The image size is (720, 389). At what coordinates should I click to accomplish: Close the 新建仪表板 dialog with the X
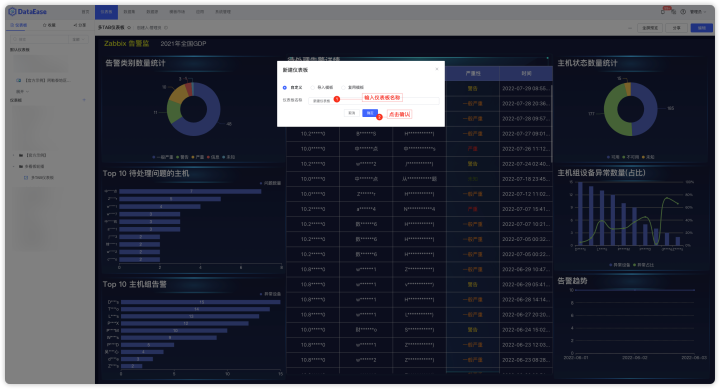pos(437,69)
